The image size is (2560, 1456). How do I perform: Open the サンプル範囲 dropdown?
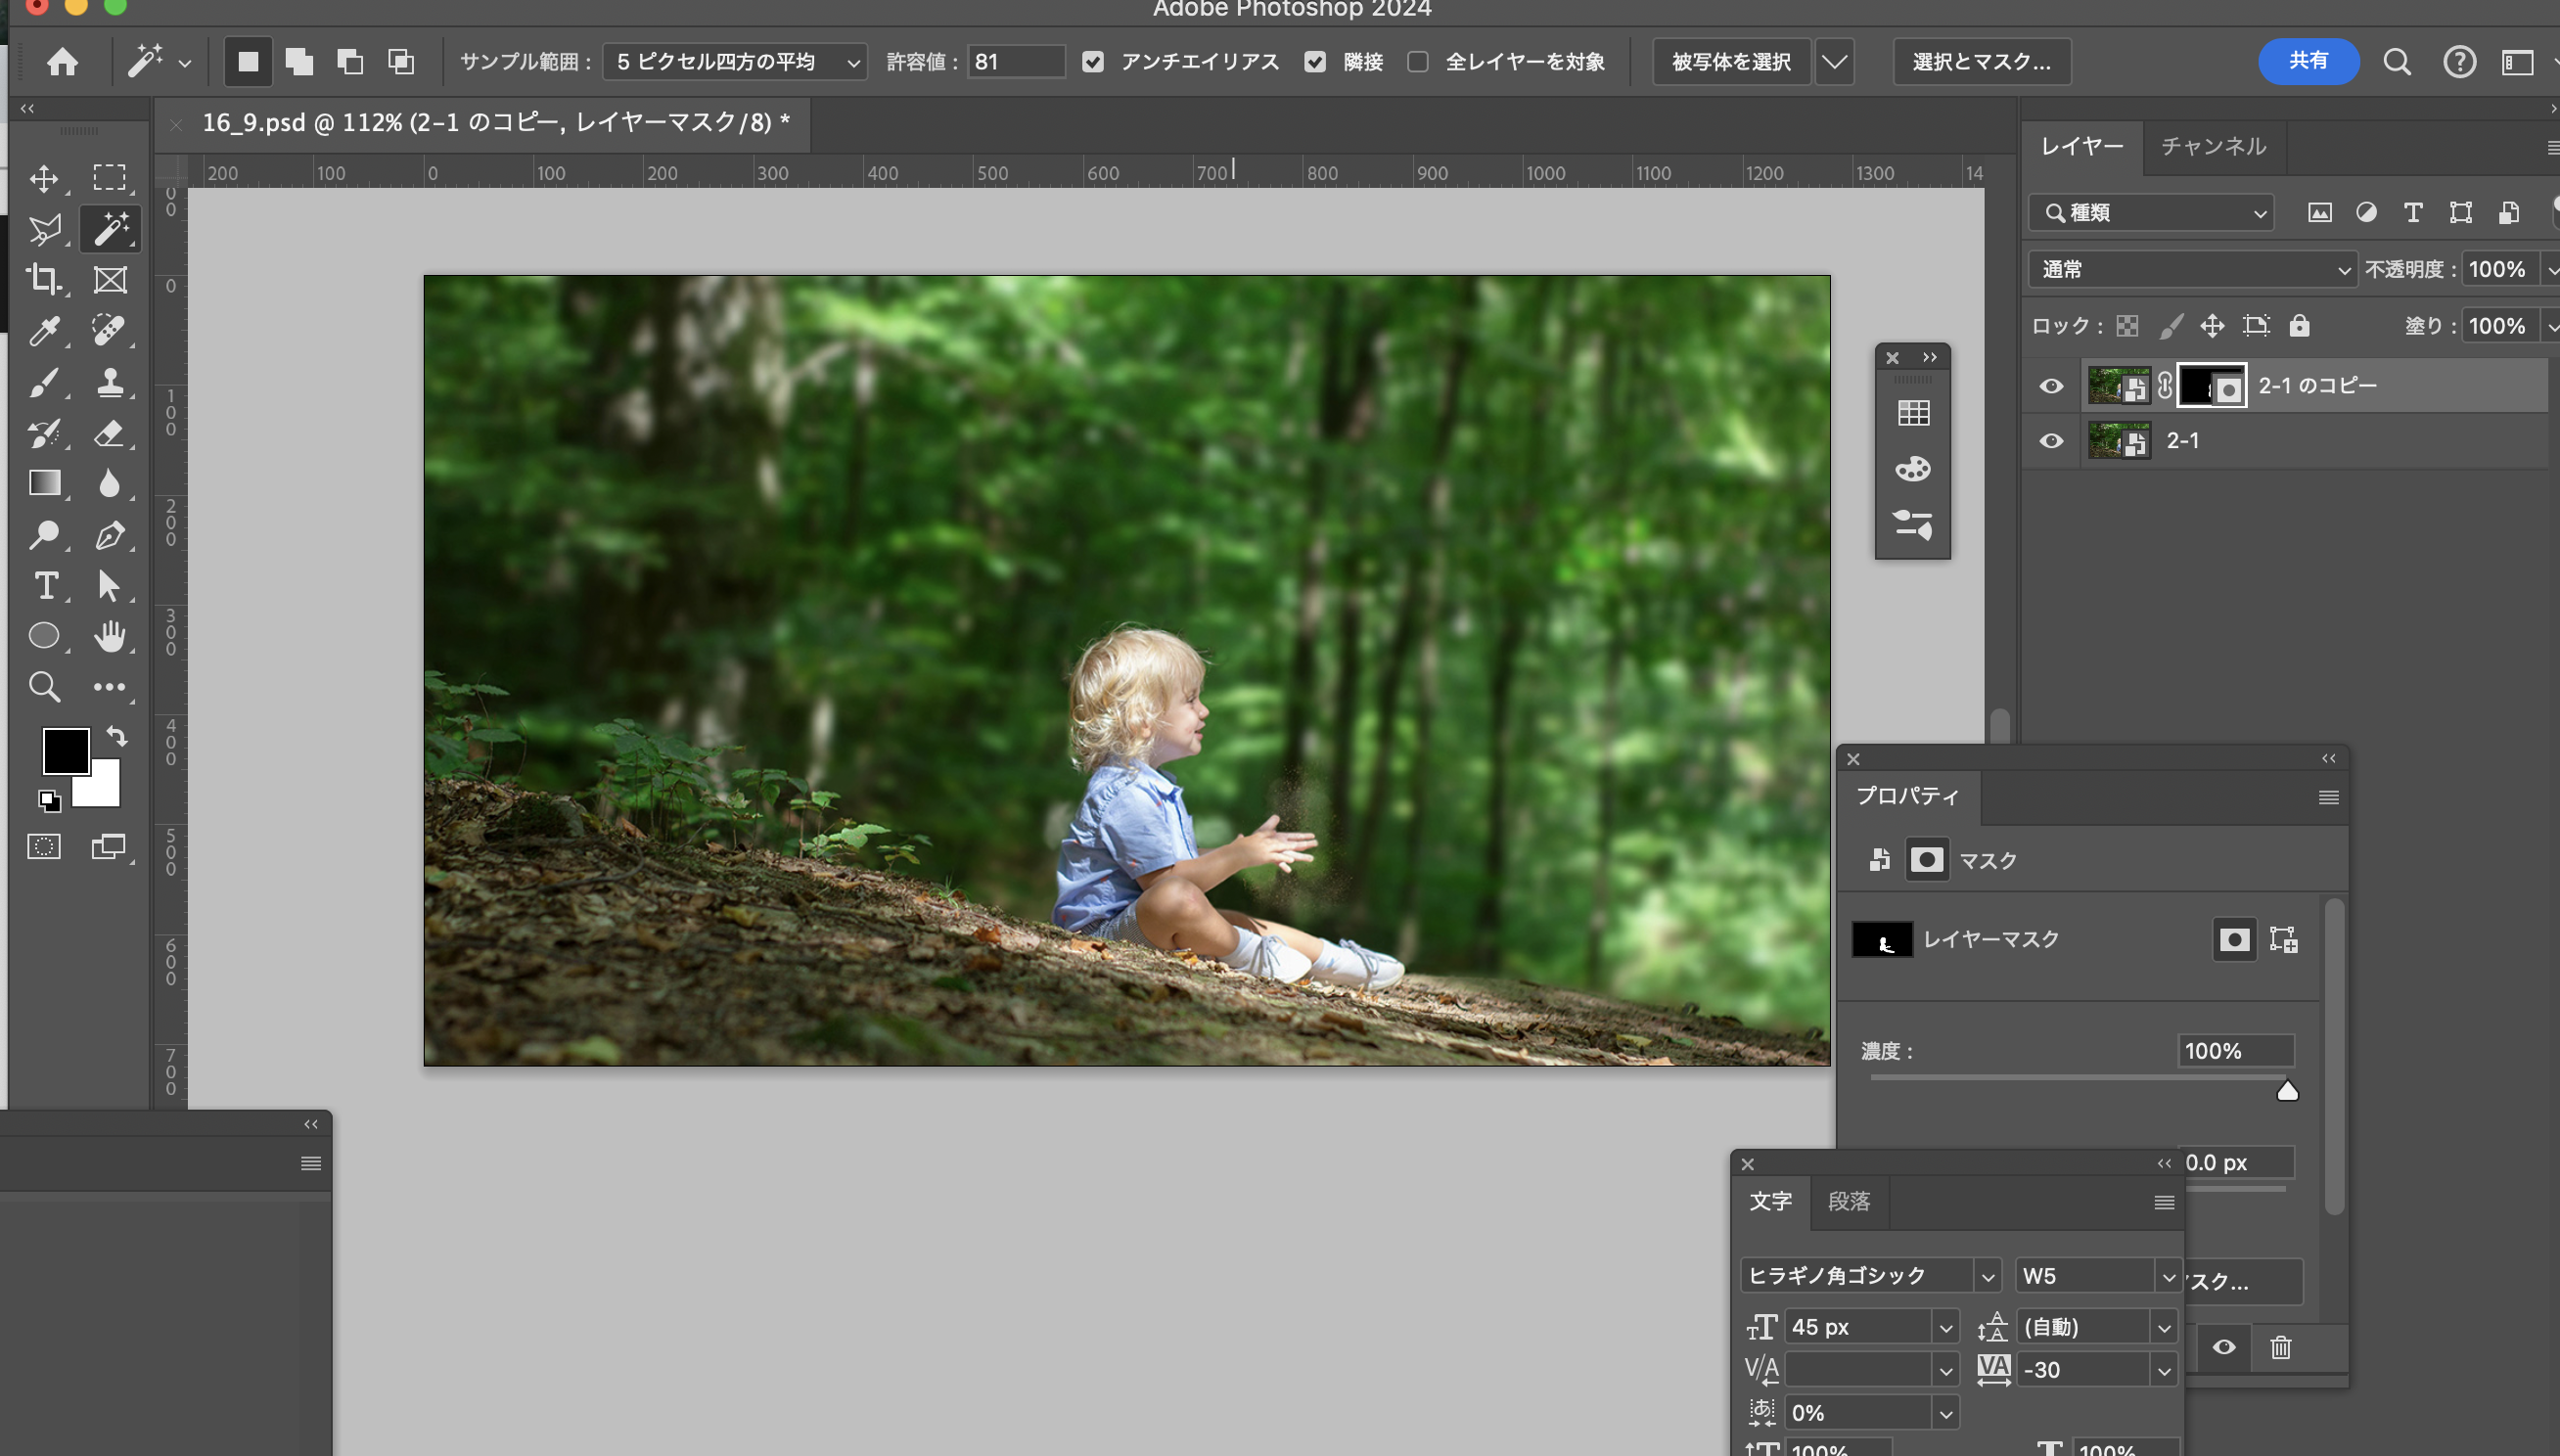click(x=734, y=62)
